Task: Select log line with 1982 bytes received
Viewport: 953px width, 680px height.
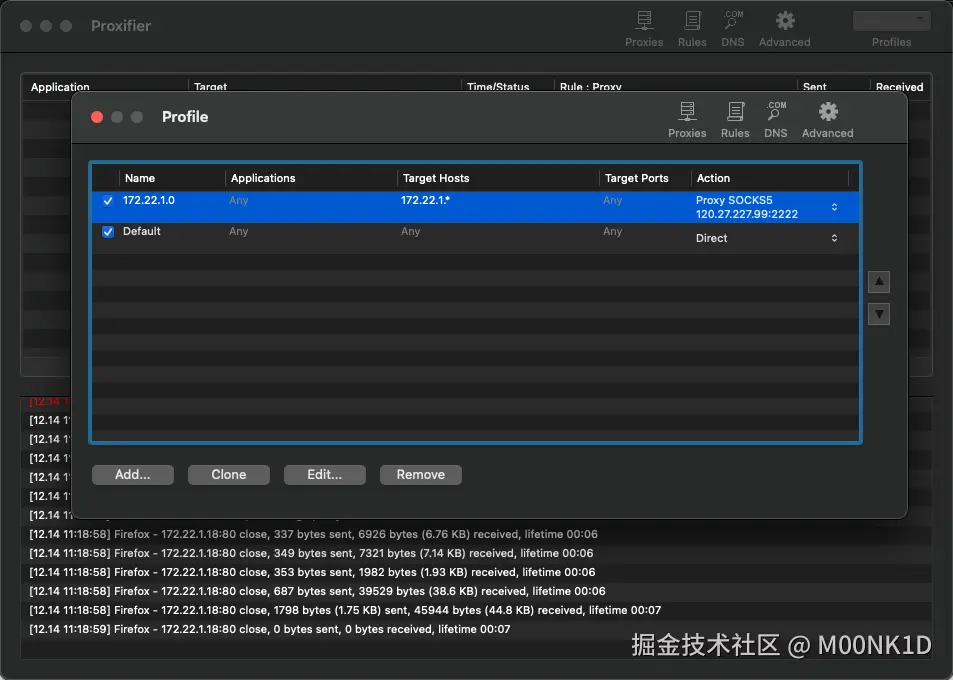Action: pyautogui.click(x=312, y=572)
